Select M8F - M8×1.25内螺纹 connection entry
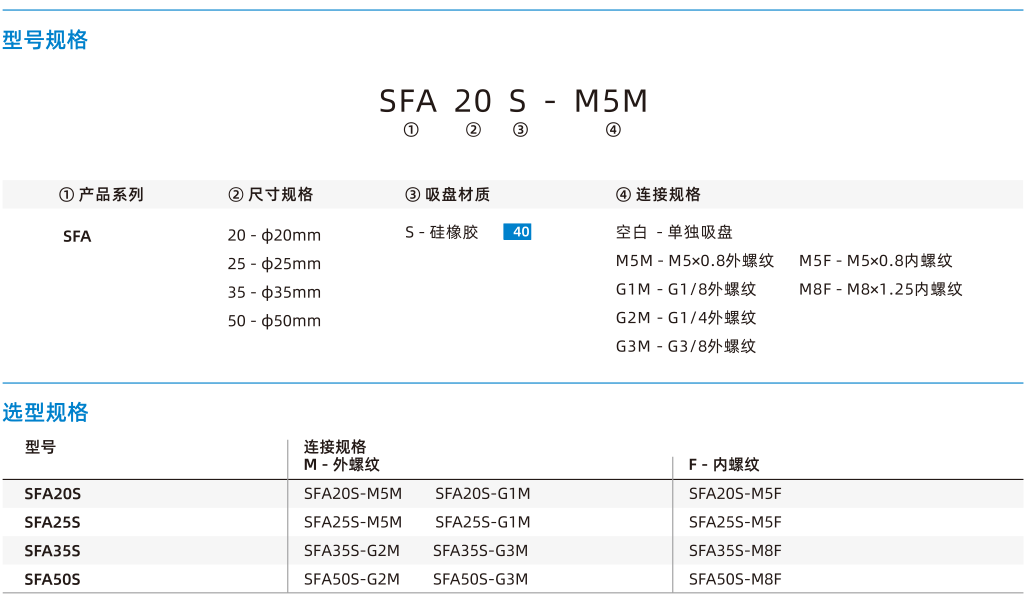This screenshot has height=605, width=1024. pos(881,289)
